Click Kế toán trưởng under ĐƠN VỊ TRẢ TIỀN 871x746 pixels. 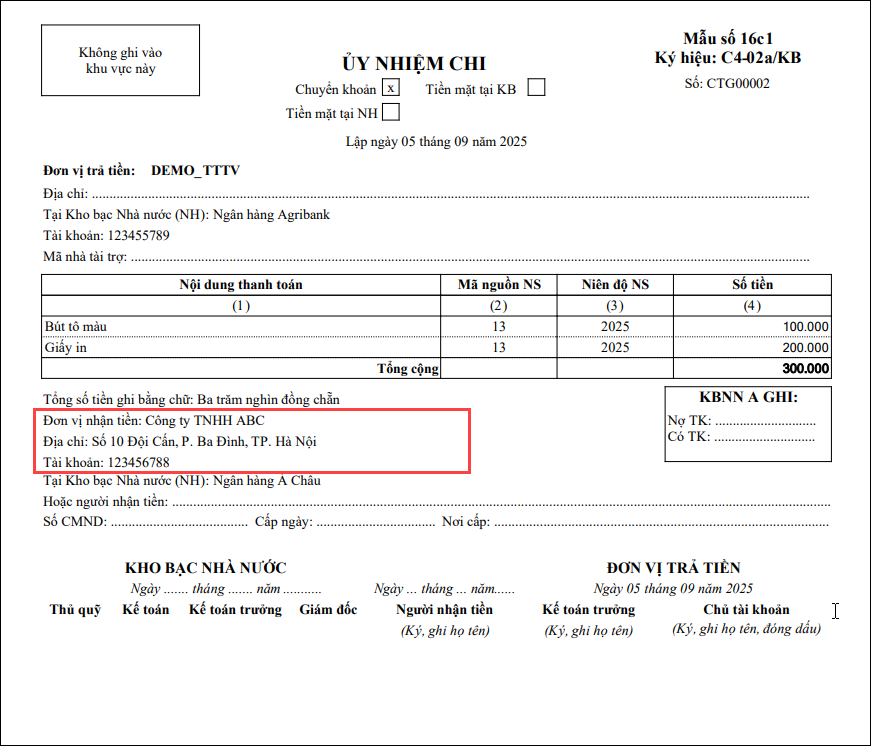pos(589,609)
